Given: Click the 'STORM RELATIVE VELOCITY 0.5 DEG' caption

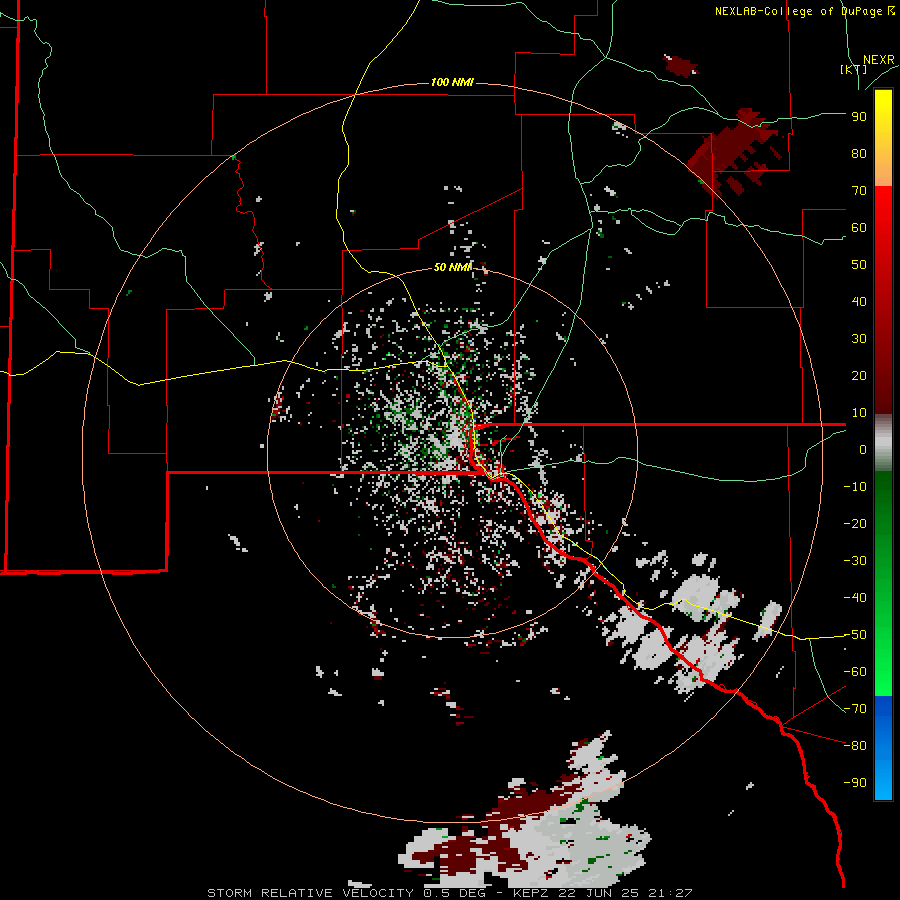Looking at the screenshot, I should pyautogui.click(x=346, y=893).
